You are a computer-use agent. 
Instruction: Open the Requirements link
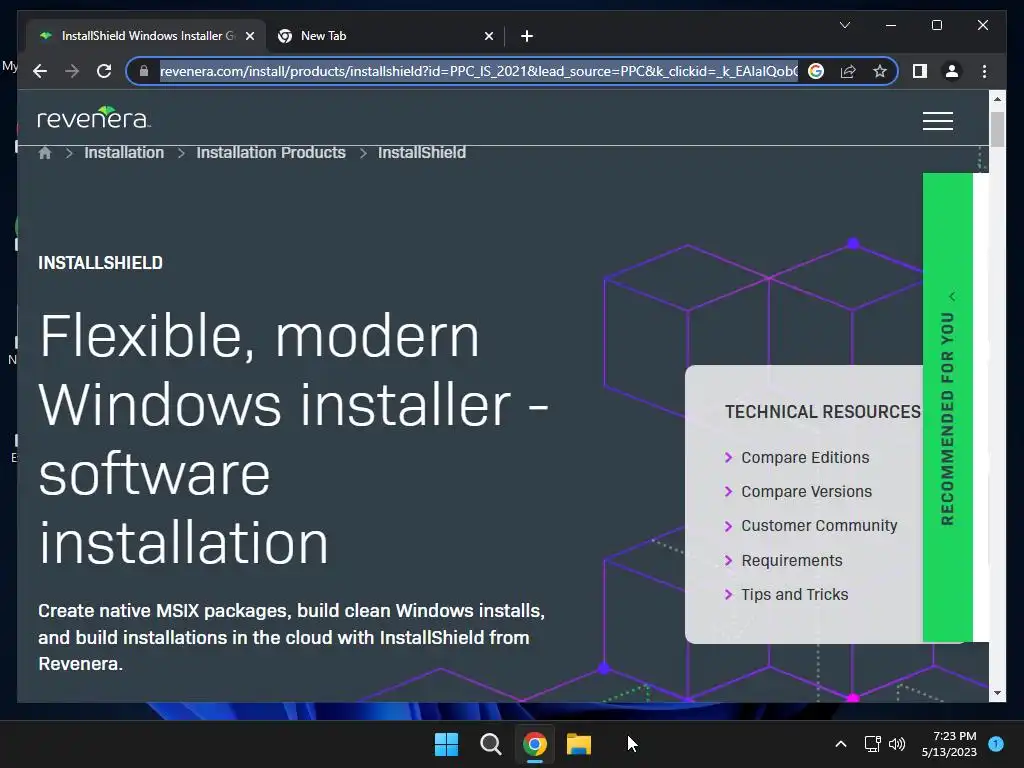[x=792, y=560]
